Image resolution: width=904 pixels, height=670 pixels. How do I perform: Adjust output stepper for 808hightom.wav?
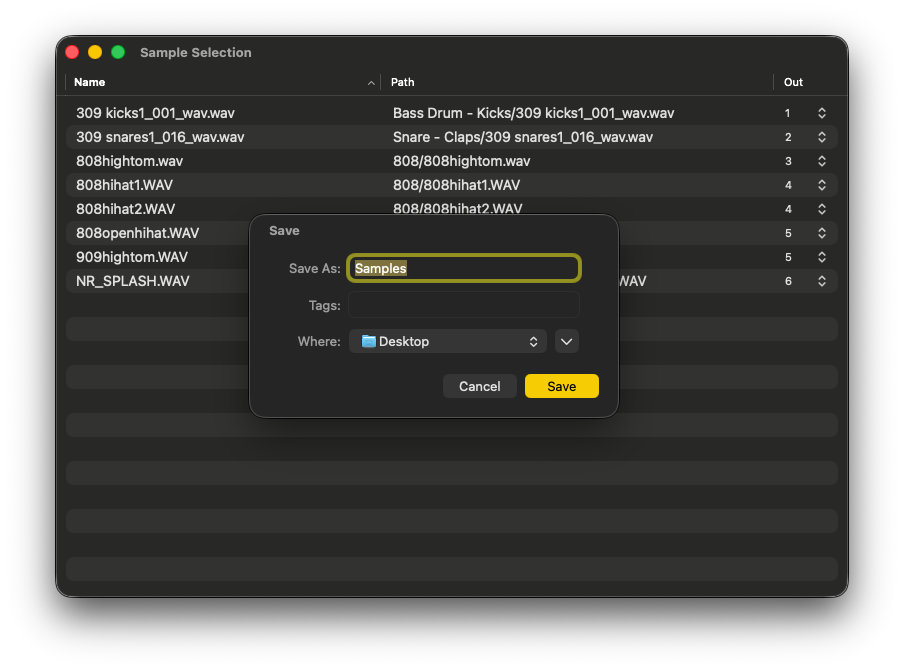click(x=822, y=161)
